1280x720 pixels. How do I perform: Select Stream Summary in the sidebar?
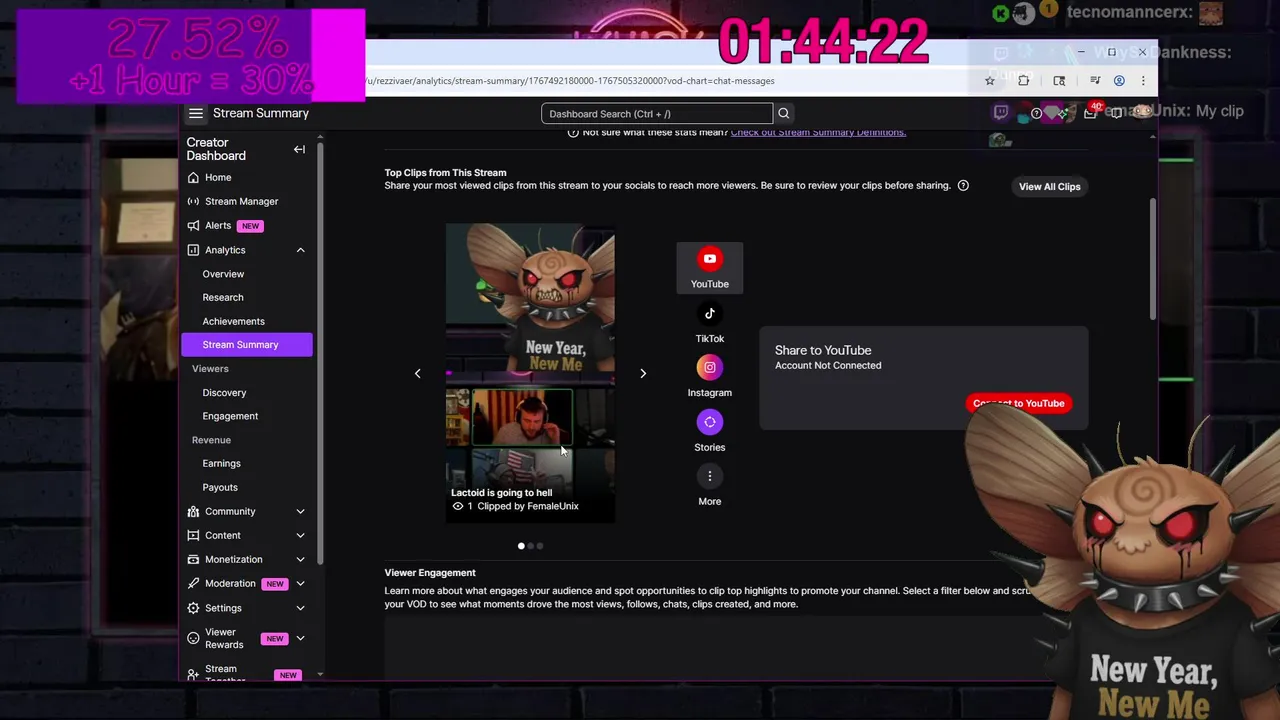(x=247, y=345)
